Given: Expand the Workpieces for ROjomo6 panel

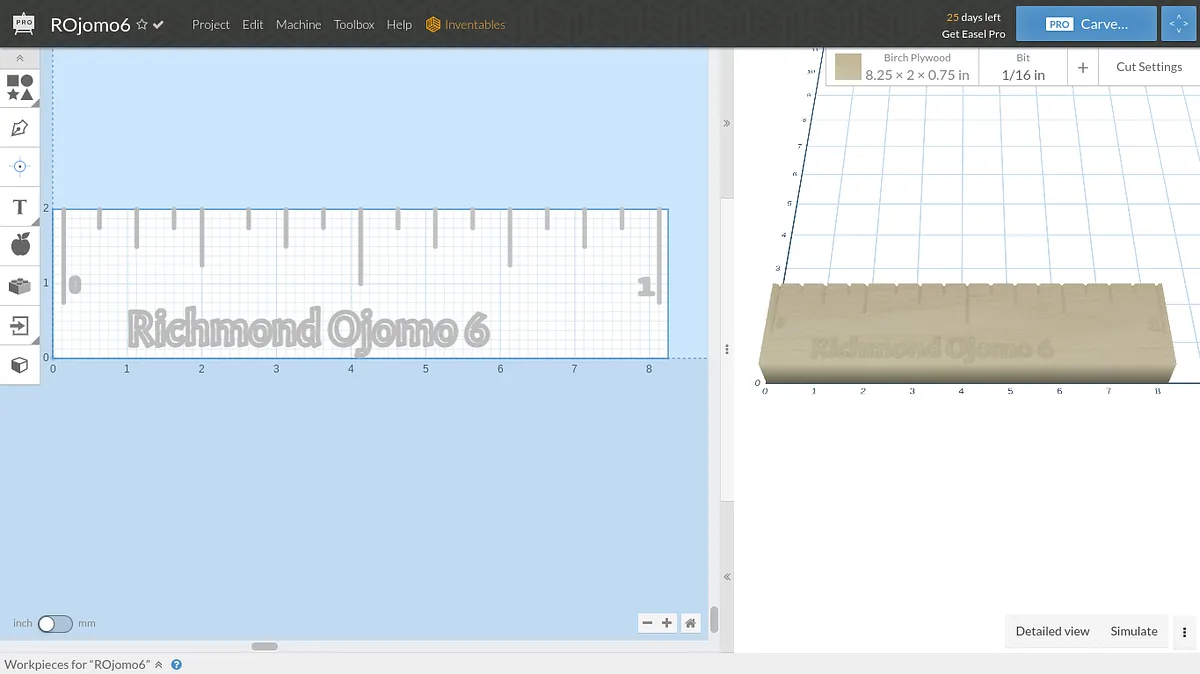Looking at the screenshot, I should (158, 665).
